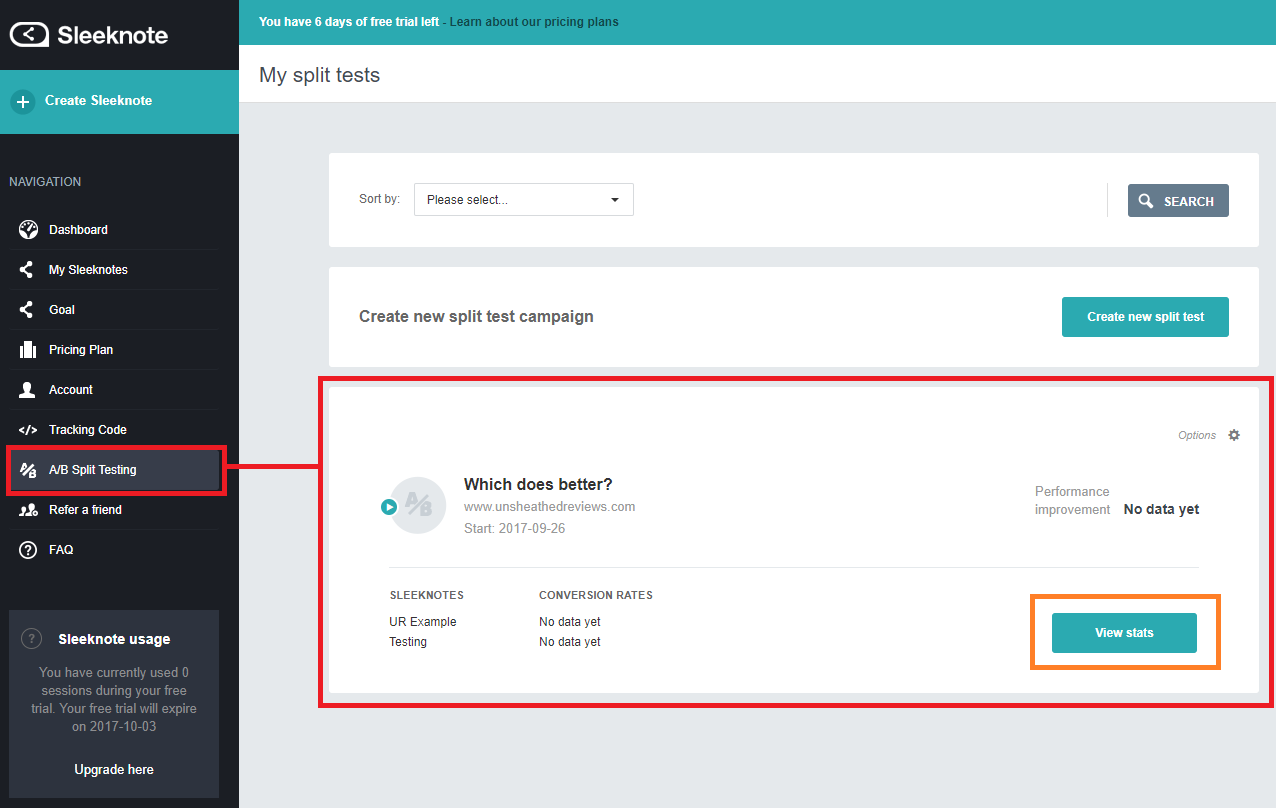Click the Goal share icon
This screenshot has width=1276, height=808.
point(27,309)
